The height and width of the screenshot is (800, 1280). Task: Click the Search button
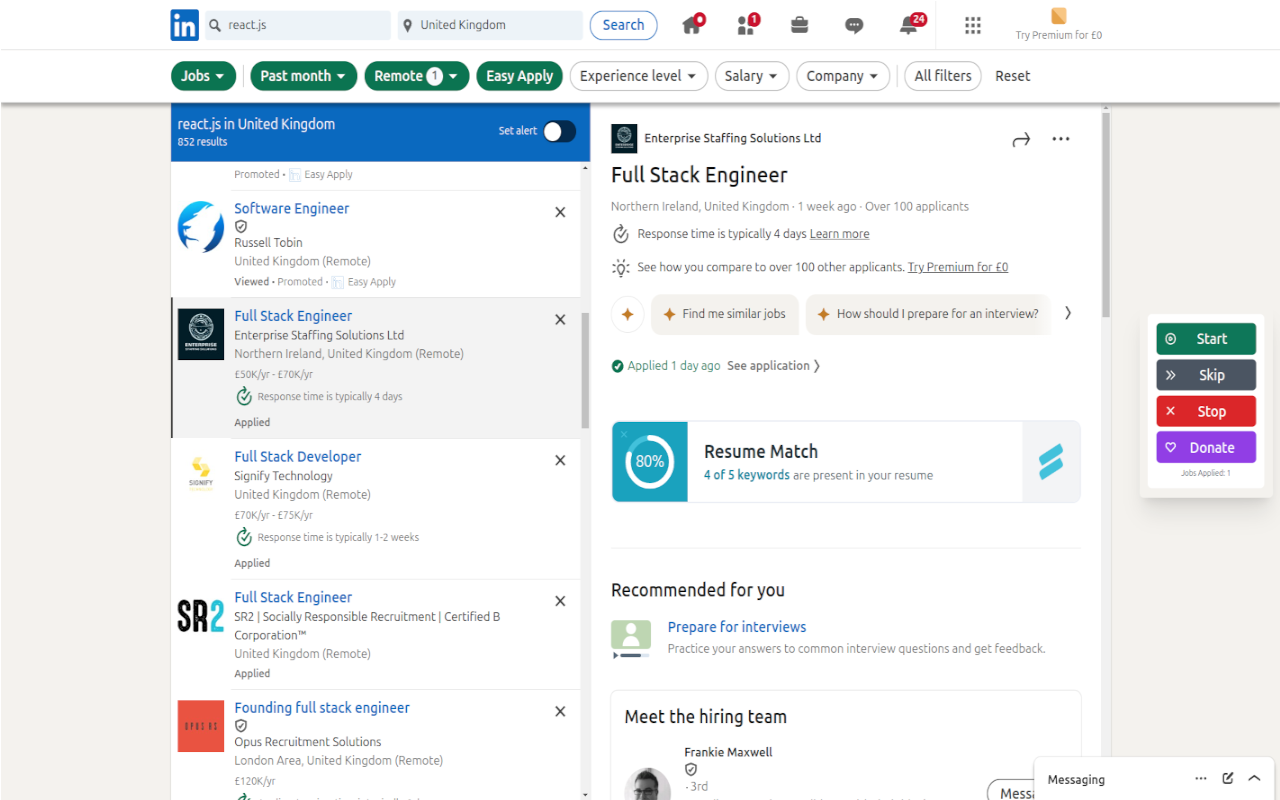pyautogui.click(x=623, y=25)
